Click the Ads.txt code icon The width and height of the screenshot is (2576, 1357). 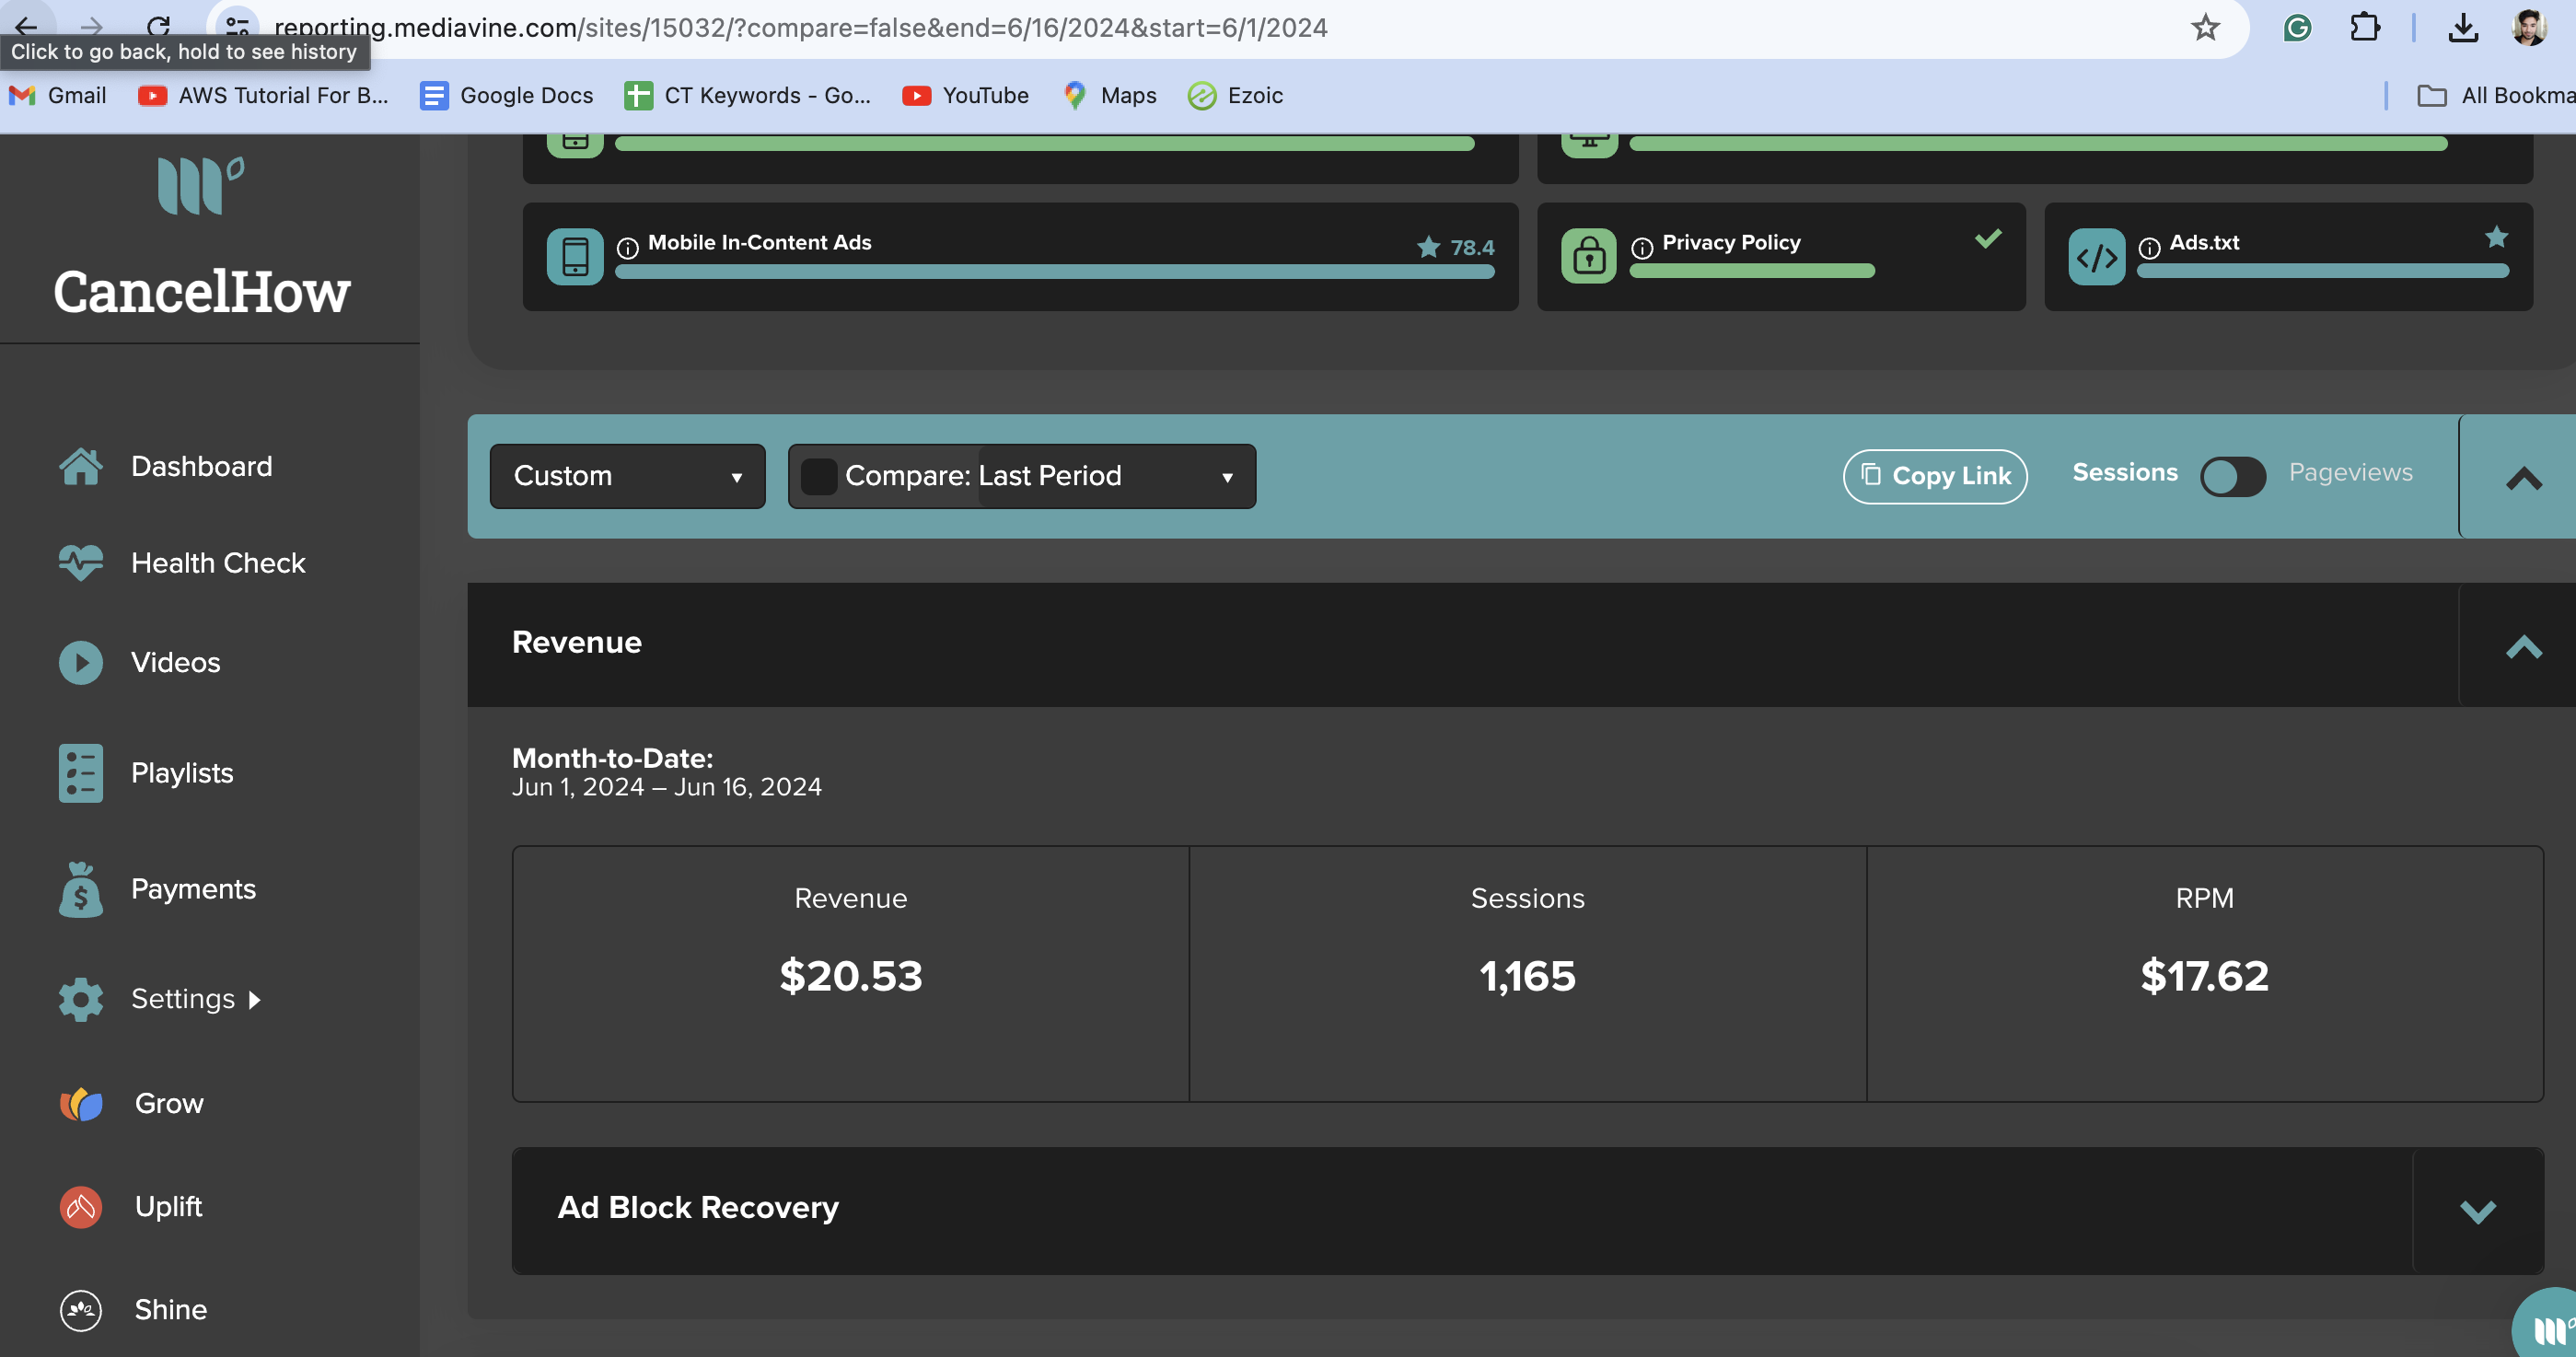click(2097, 257)
